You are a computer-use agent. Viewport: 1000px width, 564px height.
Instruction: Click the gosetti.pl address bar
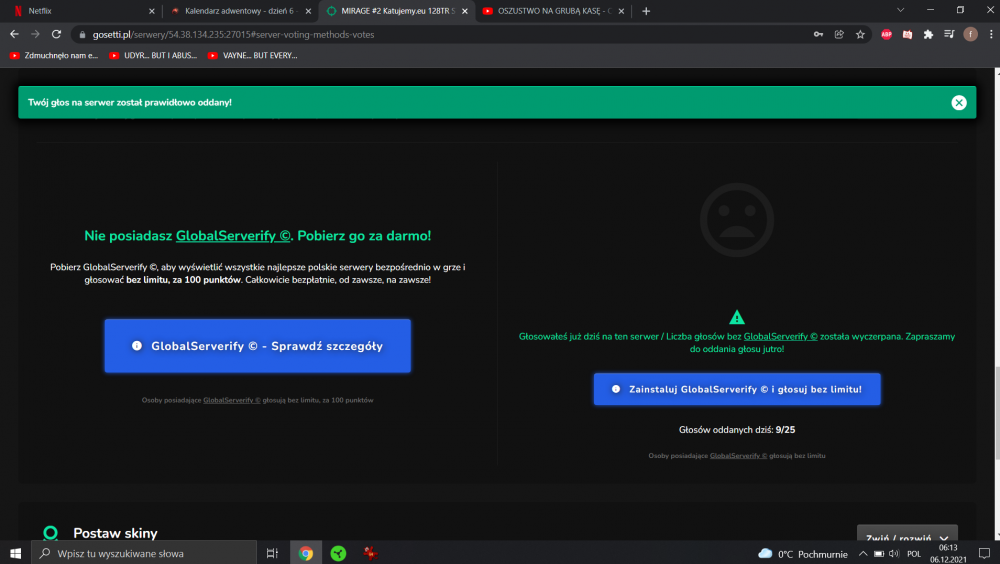(x=440, y=34)
